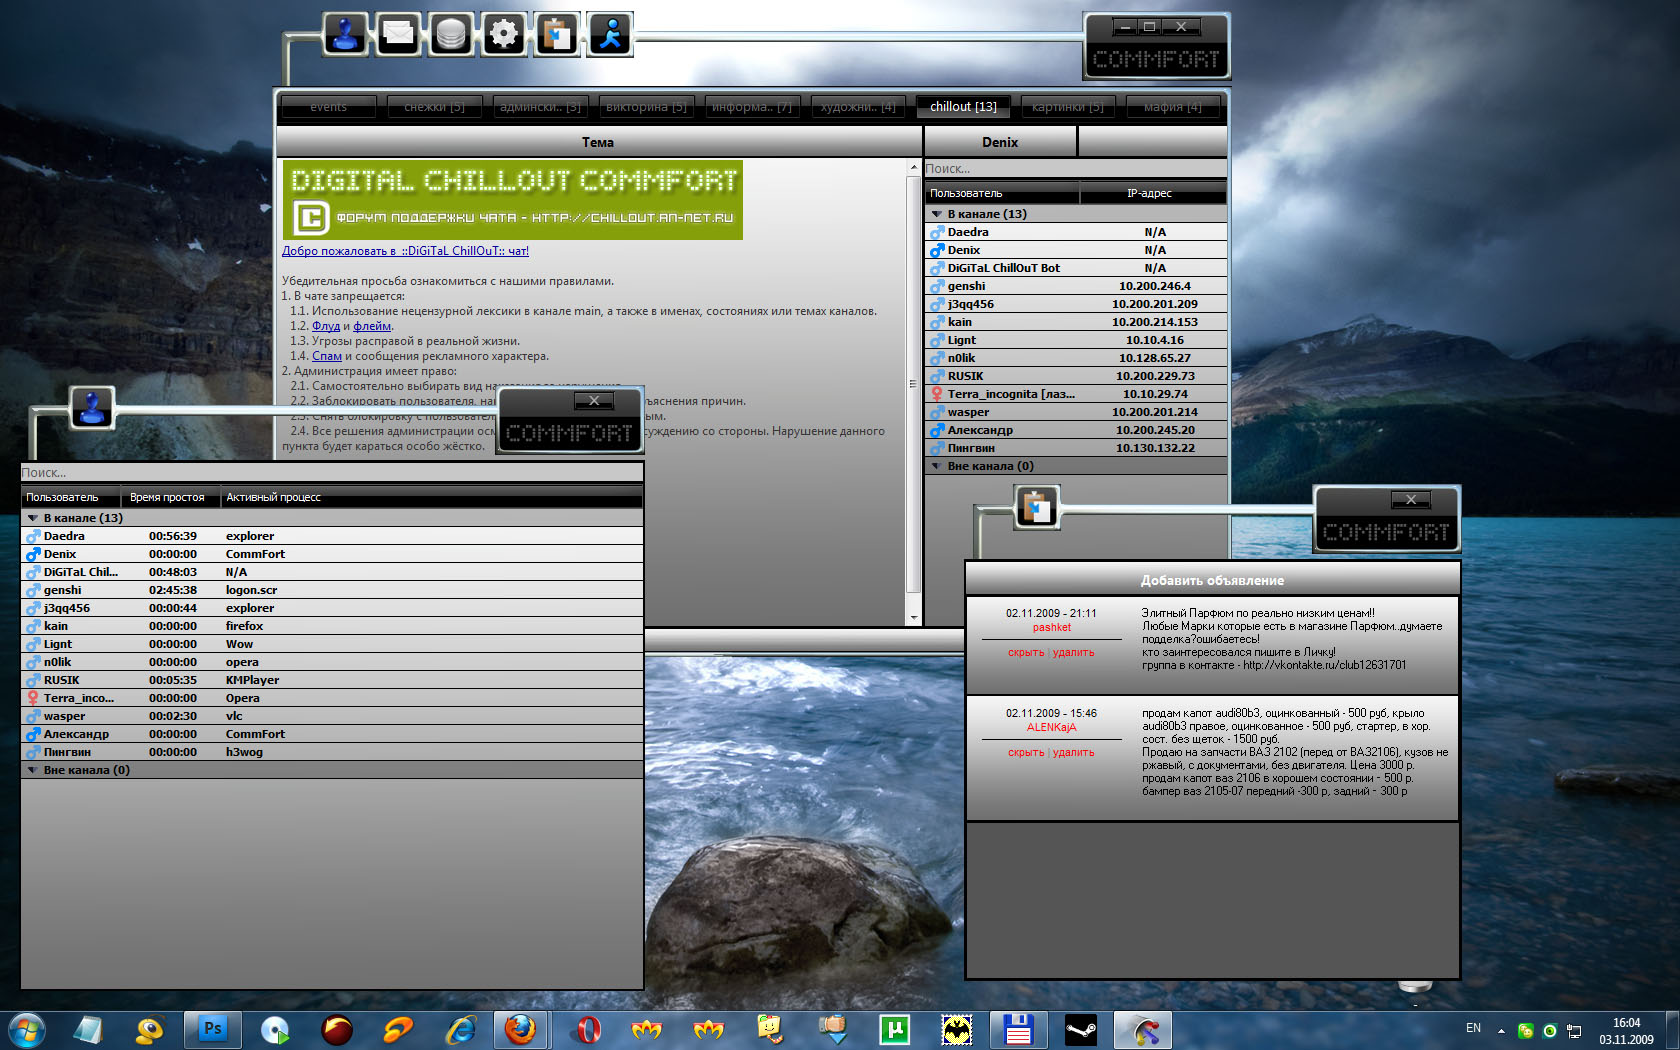The image size is (1680, 1050).
Task: Click the 'Поиск...' search field above the IP-address list
Action: point(1075,169)
